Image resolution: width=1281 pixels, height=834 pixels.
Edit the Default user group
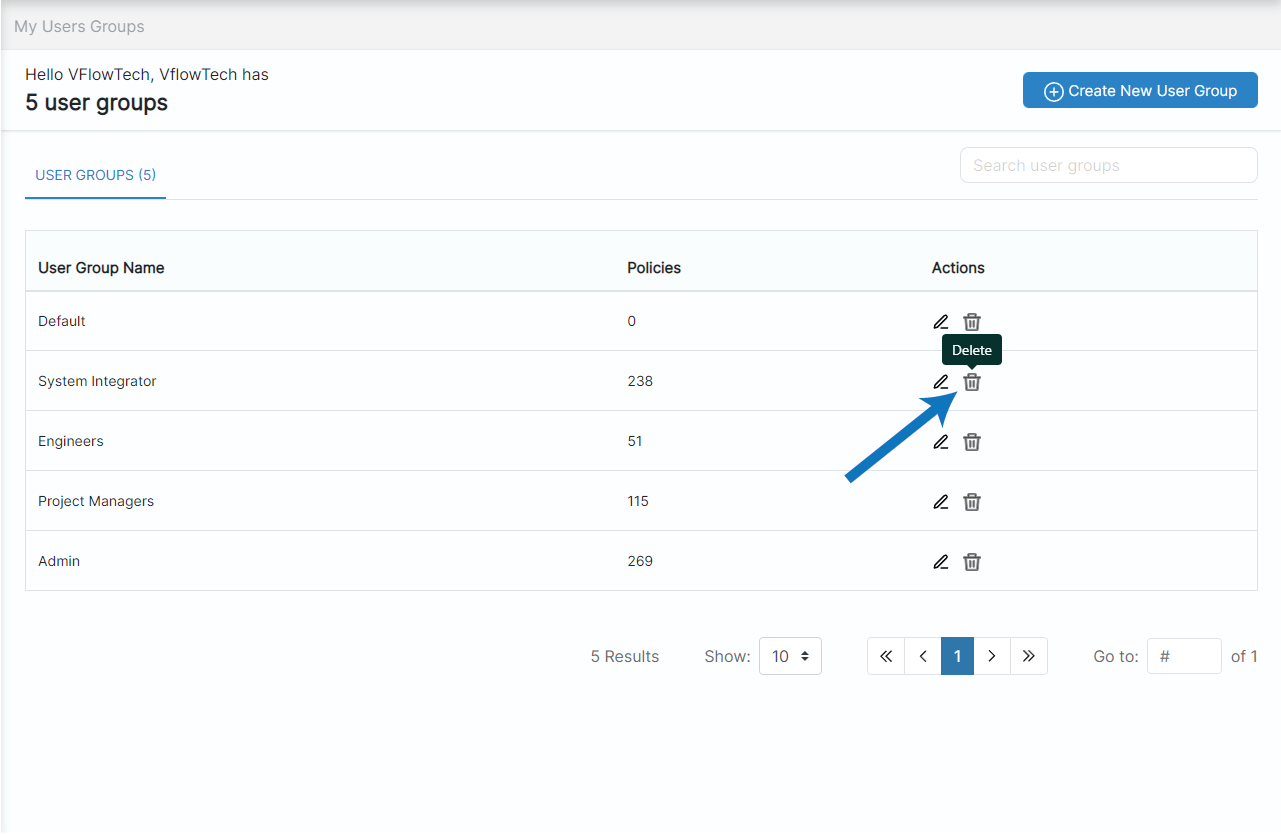pyautogui.click(x=940, y=321)
